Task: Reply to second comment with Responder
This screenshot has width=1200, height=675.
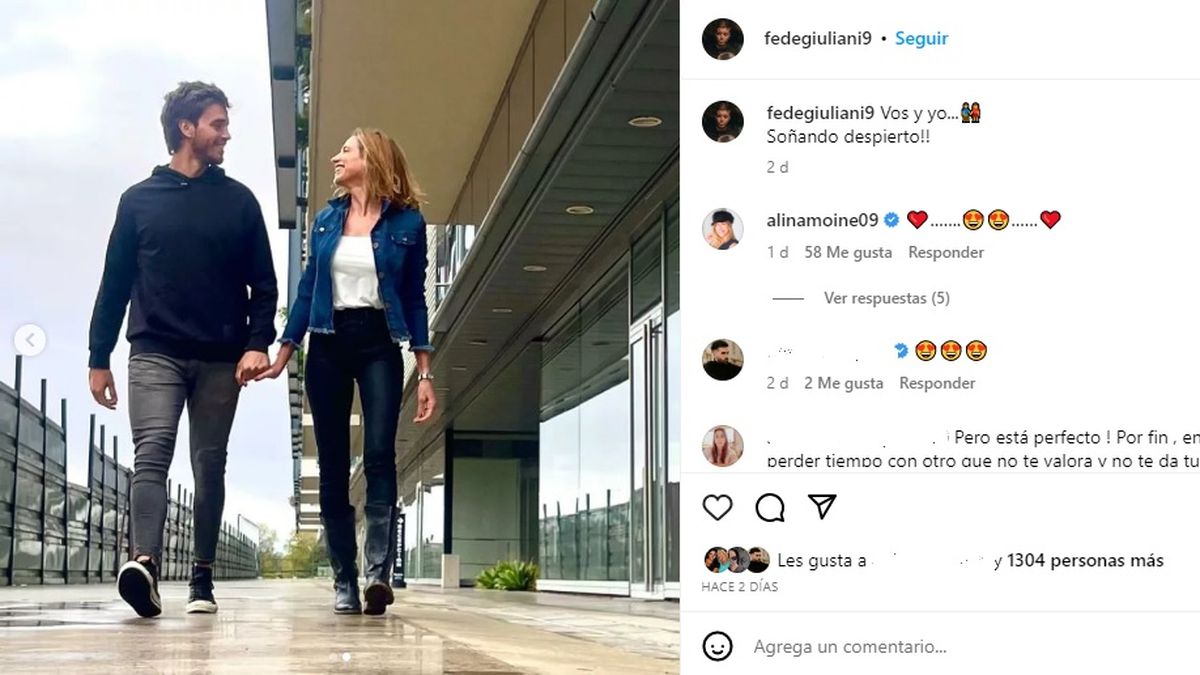Action: coord(937,383)
